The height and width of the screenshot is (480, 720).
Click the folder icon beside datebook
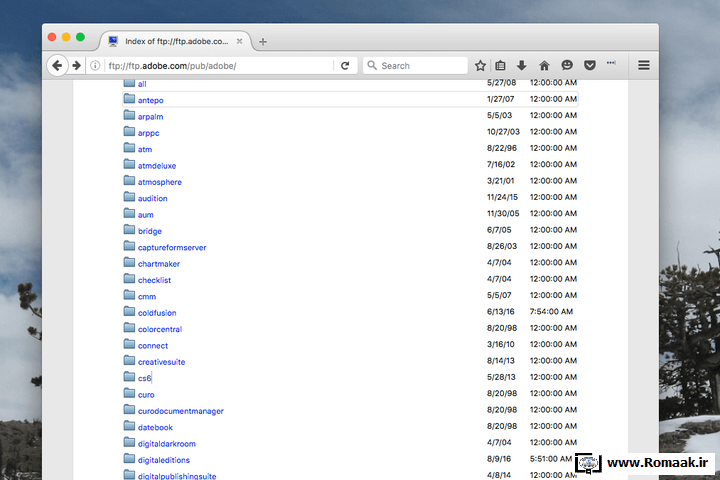click(129, 426)
